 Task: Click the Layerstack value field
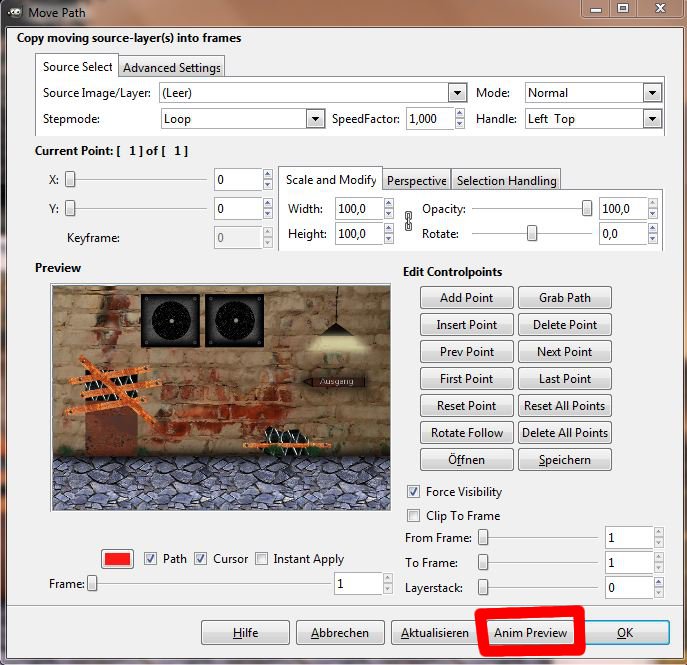(x=629, y=587)
